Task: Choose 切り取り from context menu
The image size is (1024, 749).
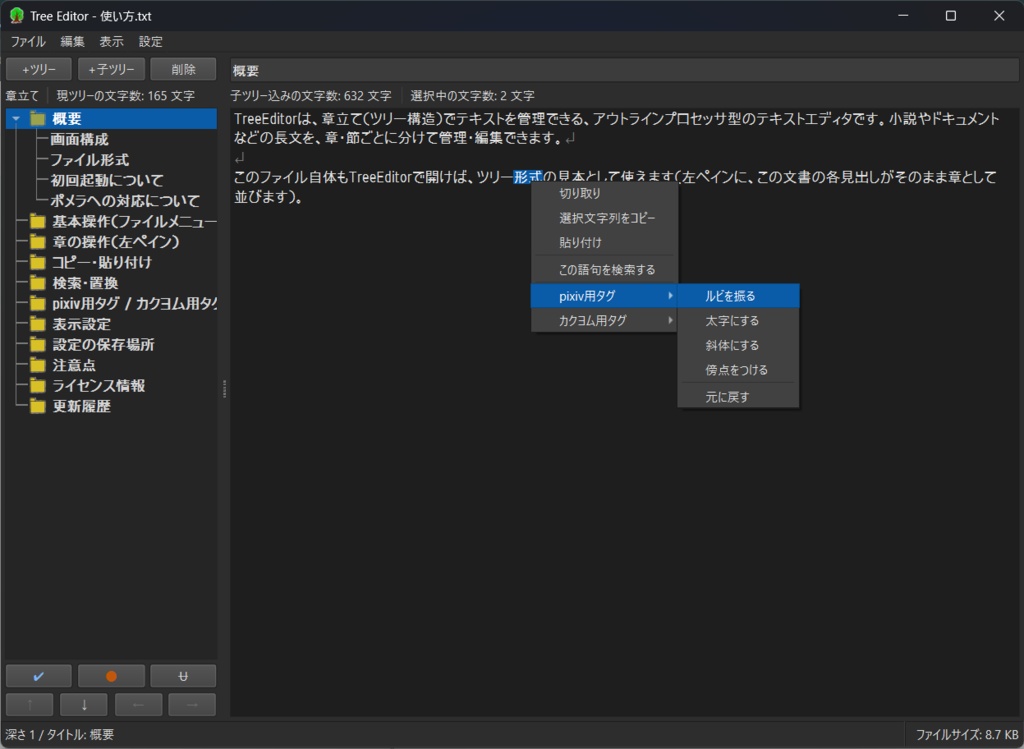Action: [x=604, y=193]
